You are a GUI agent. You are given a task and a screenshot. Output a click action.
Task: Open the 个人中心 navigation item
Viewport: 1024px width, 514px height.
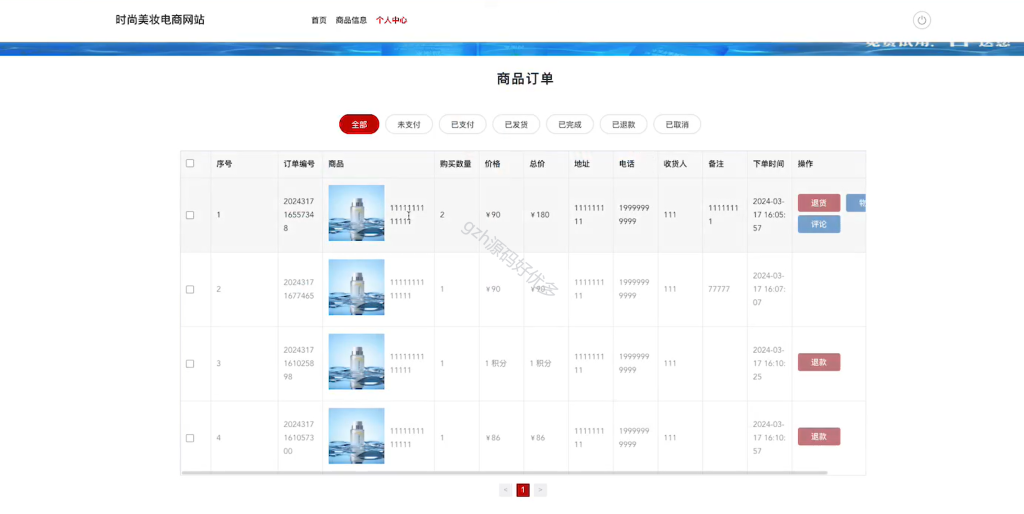[391, 20]
